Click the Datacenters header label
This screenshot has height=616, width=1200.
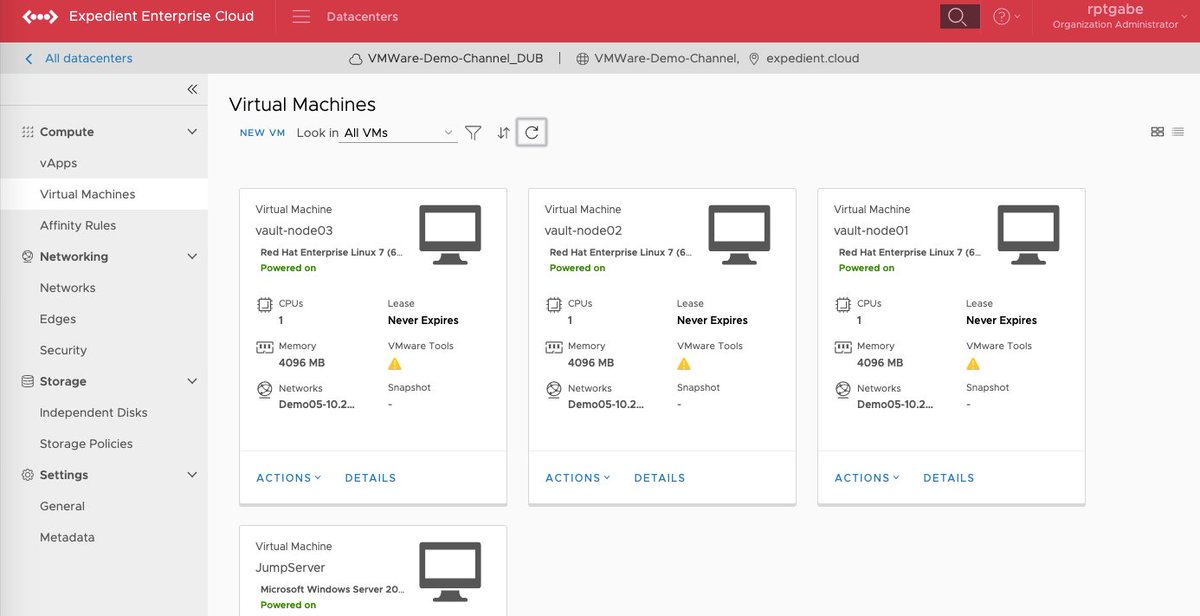pos(362,17)
